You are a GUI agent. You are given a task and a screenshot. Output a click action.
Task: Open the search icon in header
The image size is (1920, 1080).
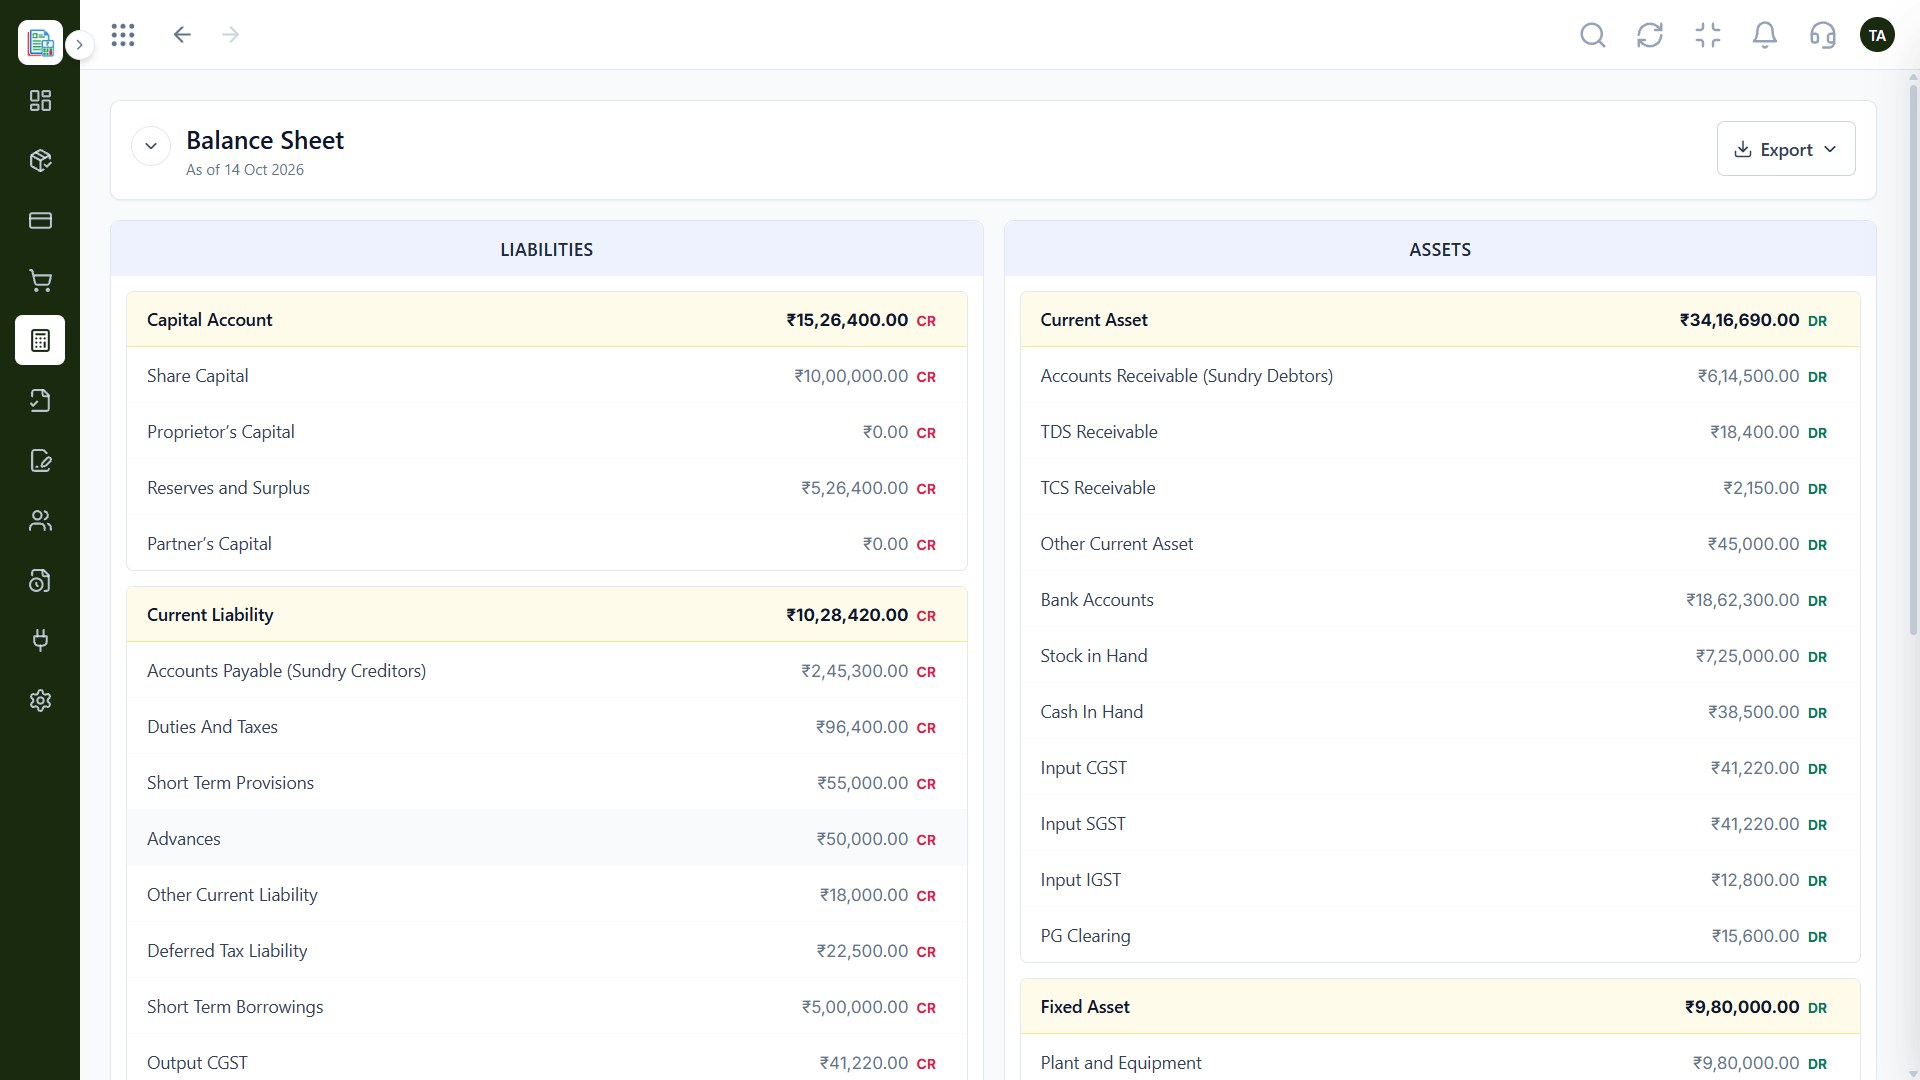(x=1593, y=36)
